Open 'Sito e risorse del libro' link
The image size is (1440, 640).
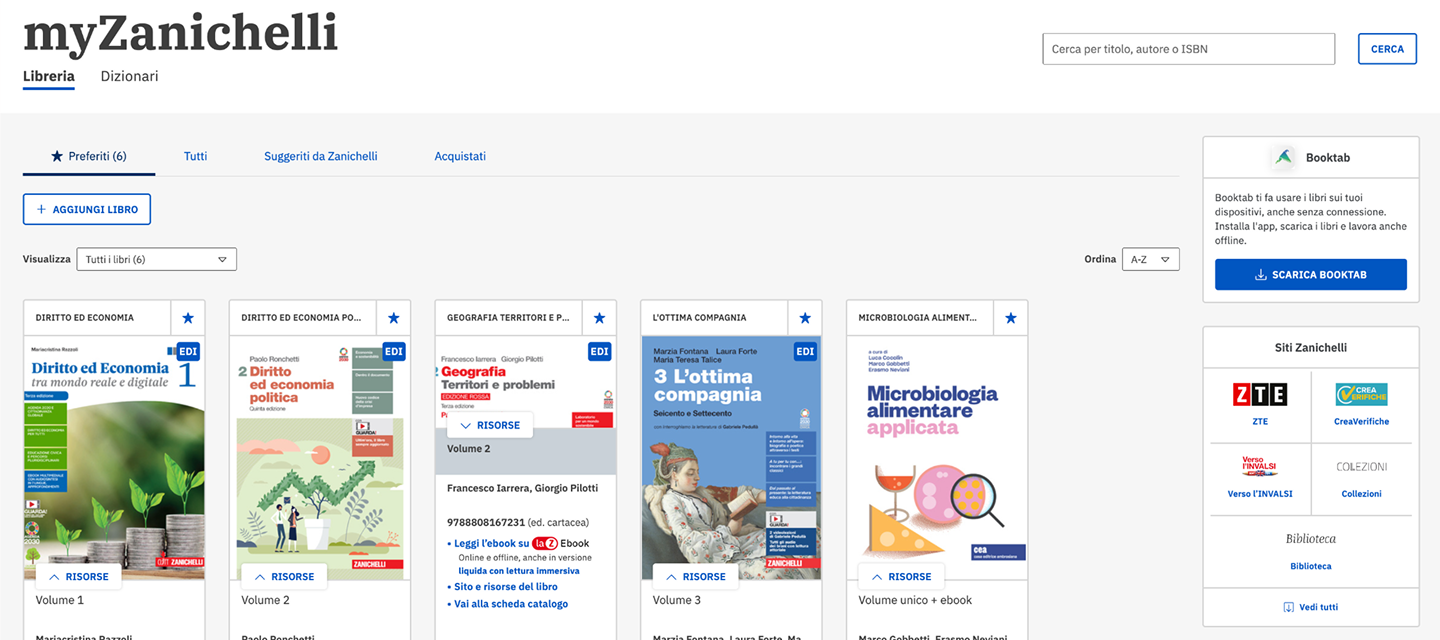click(506, 587)
